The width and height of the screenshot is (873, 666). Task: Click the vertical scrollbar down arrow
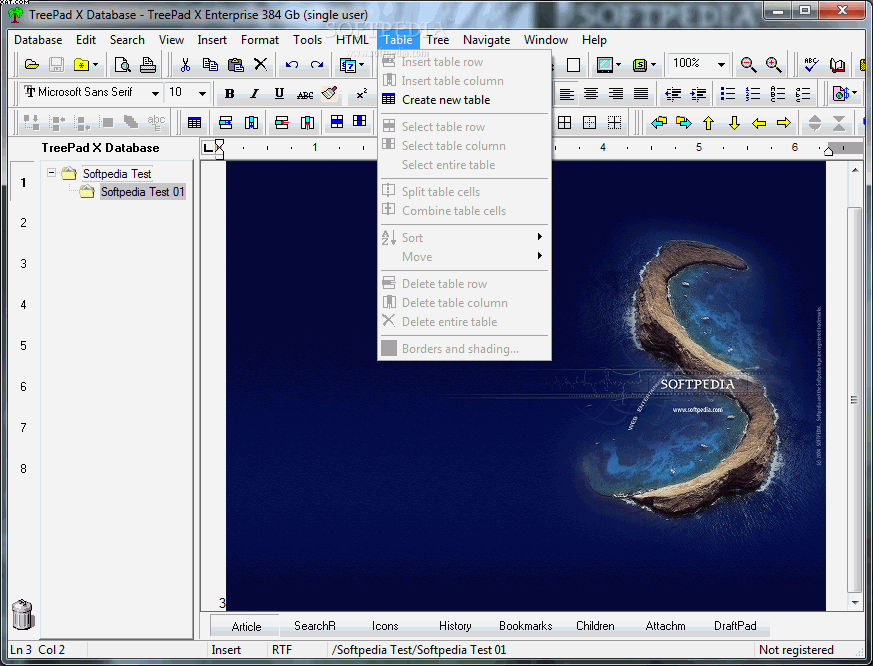point(855,603)
